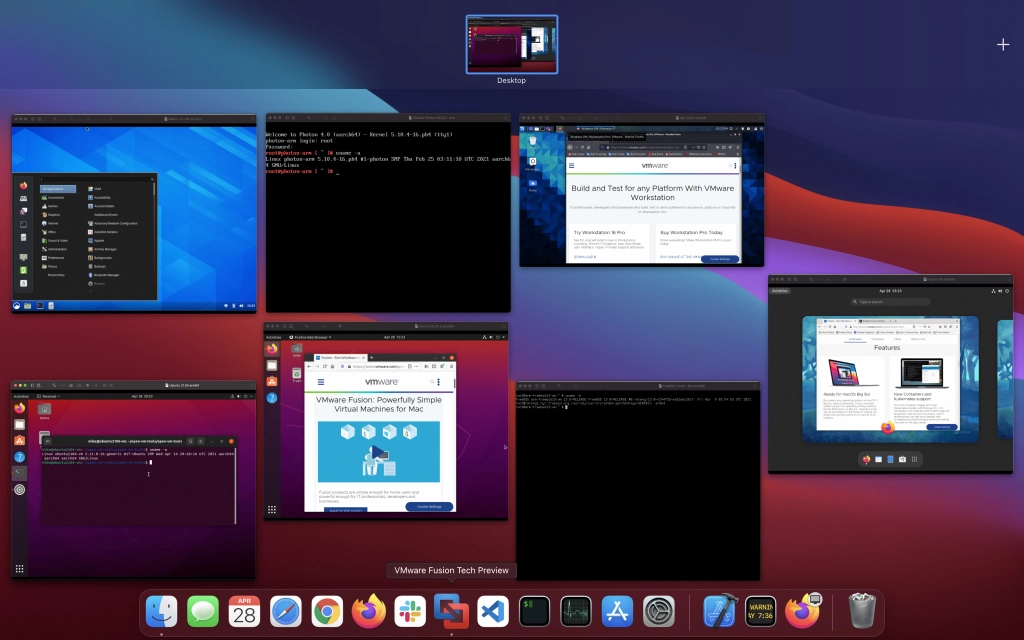
Task: Open Finder from the Dock
Action: click(161, 611)
